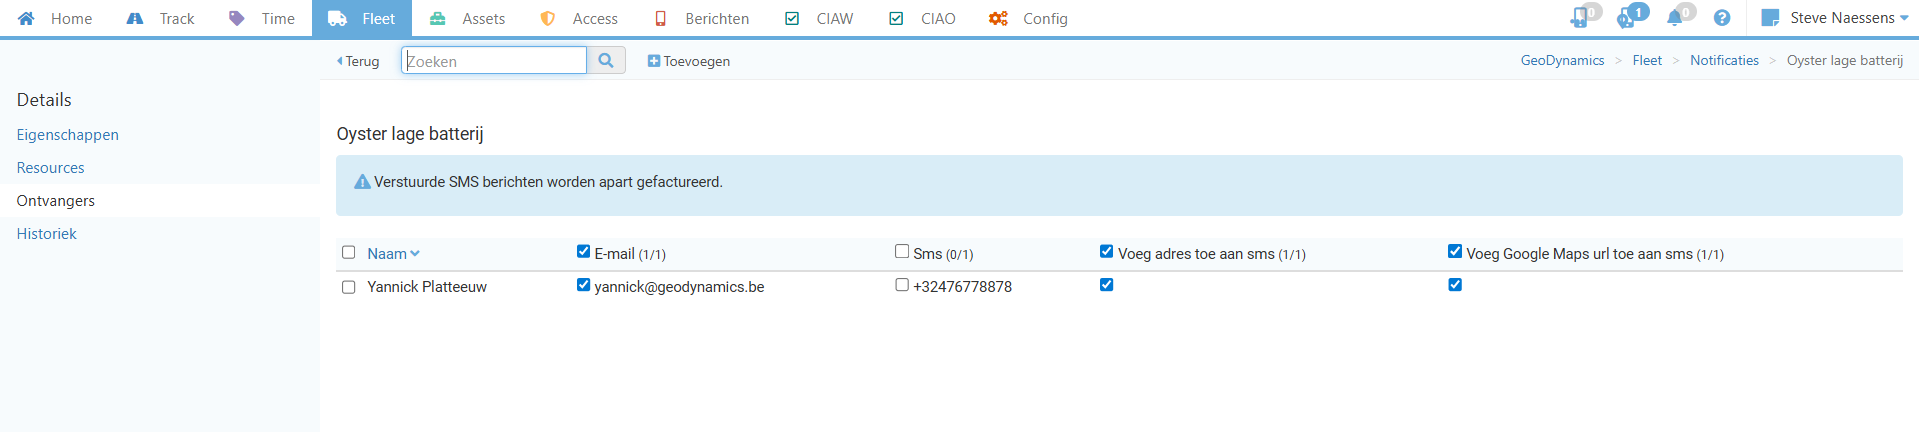Click the plus icon beside Toevoegen

pyautogui.click(x=654, y=61)
